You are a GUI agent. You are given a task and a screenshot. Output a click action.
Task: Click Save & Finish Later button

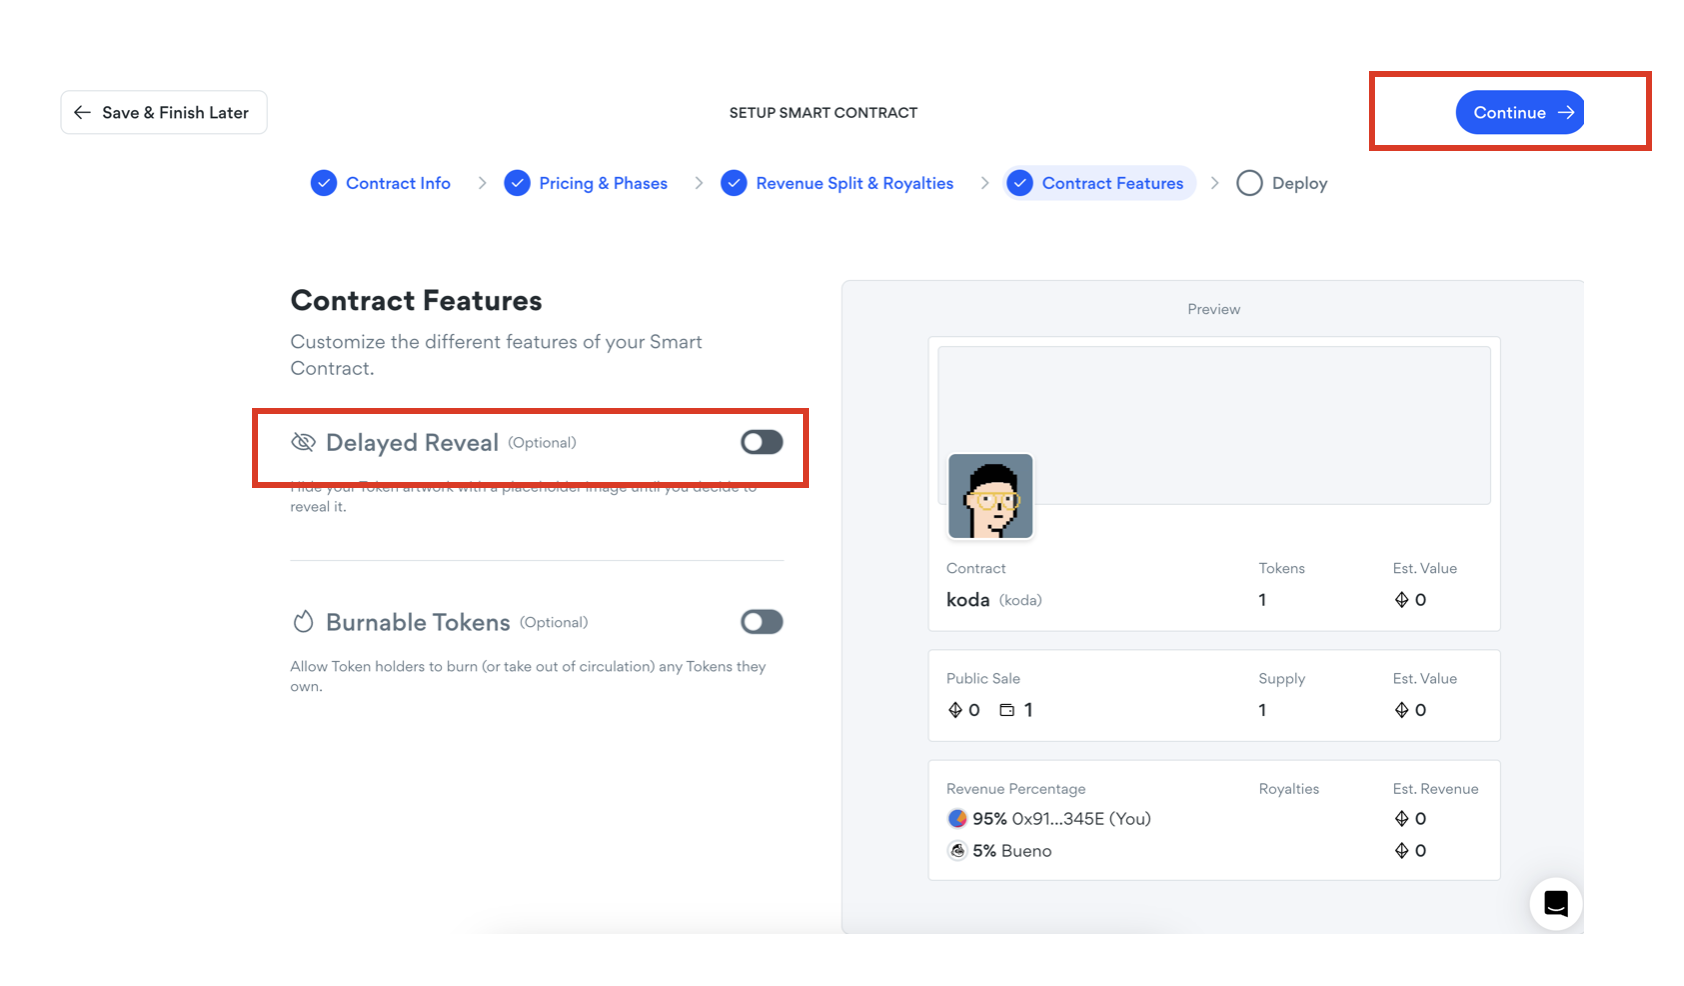pos(164,112)
